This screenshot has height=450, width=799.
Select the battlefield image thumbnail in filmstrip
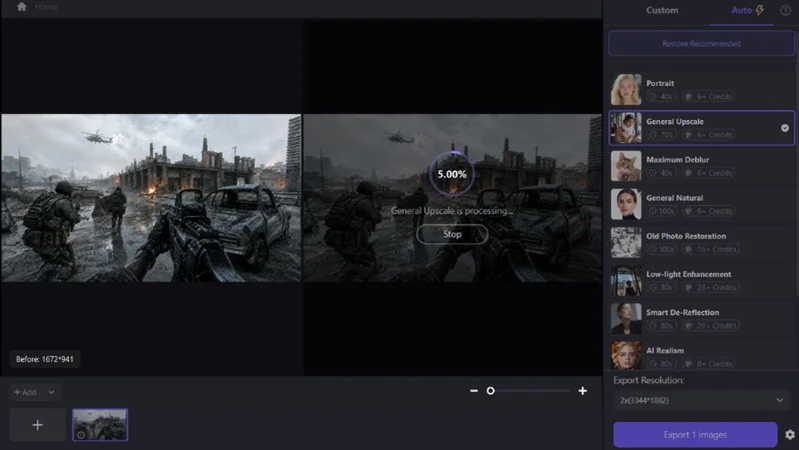click(100, 425)
